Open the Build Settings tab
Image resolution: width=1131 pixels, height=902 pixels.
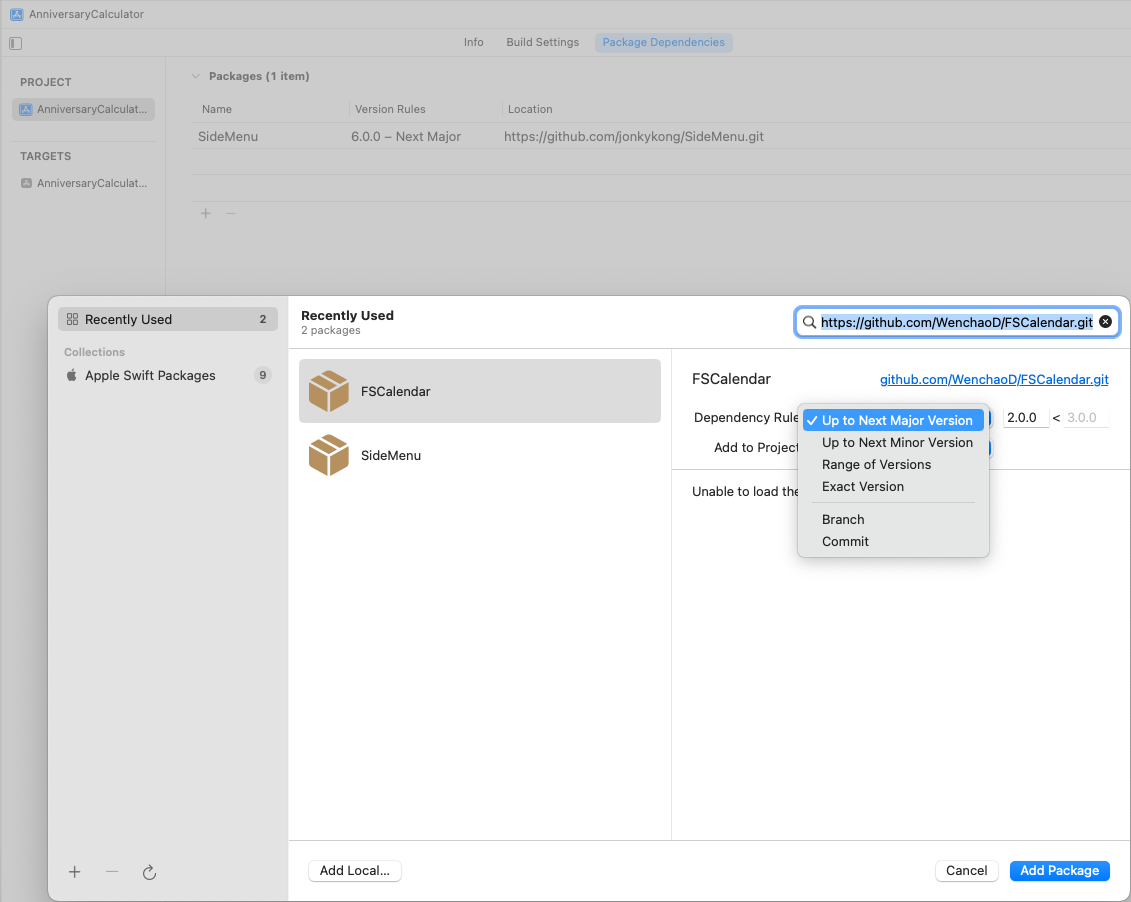coord(542,43)
